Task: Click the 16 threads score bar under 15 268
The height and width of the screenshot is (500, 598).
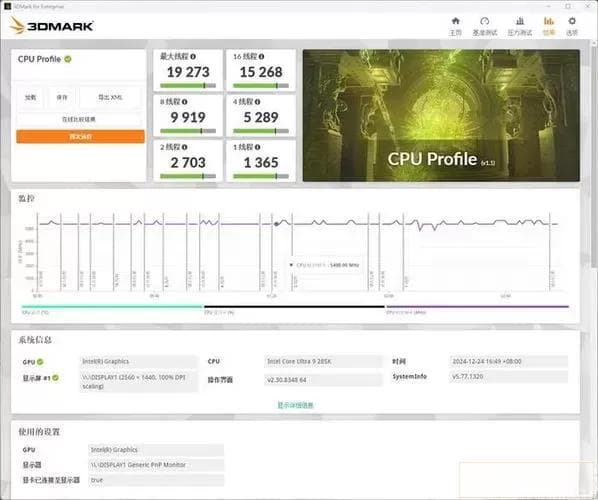Action: (x=261, y=86)
